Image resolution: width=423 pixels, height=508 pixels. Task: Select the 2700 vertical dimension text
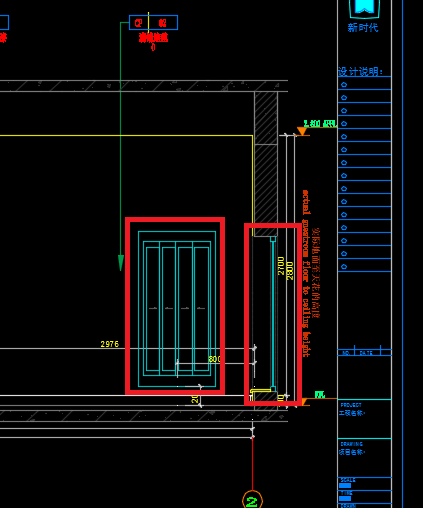(x=281, y=266)
